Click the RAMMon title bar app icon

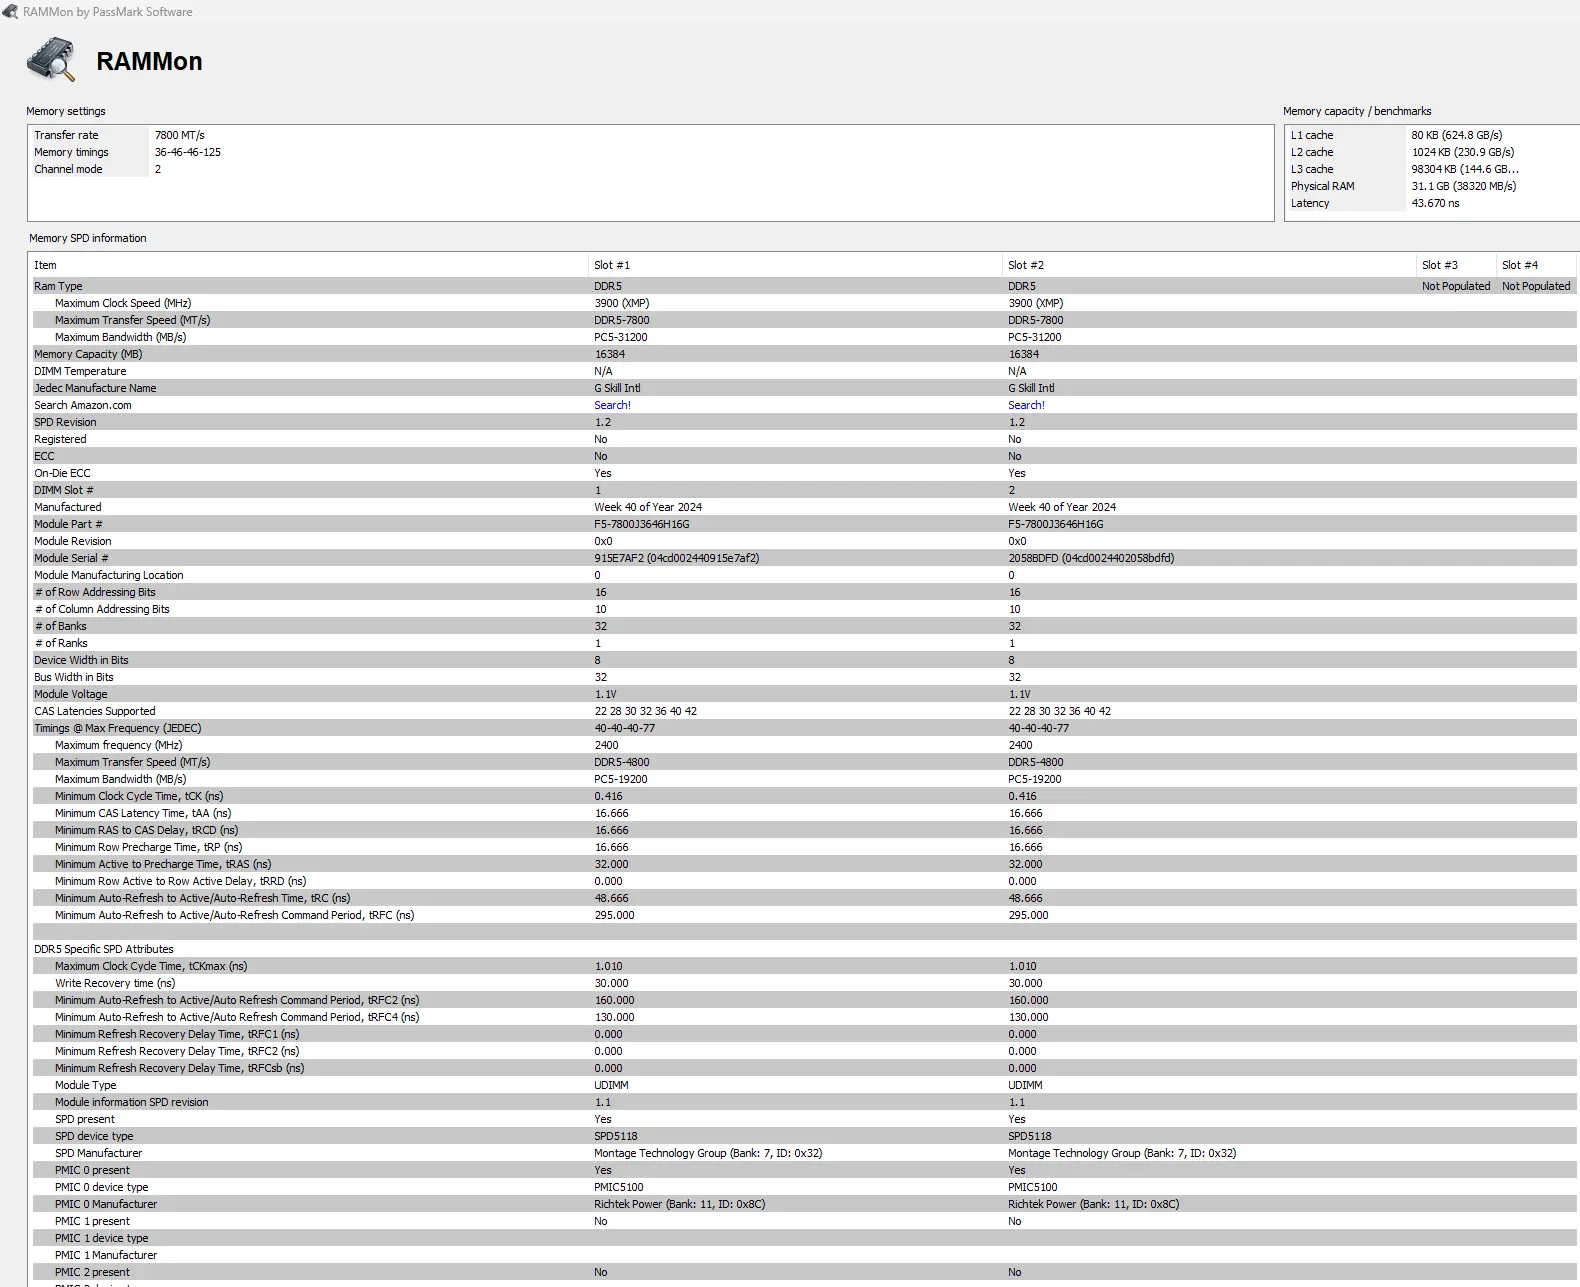tap(10, 11)
